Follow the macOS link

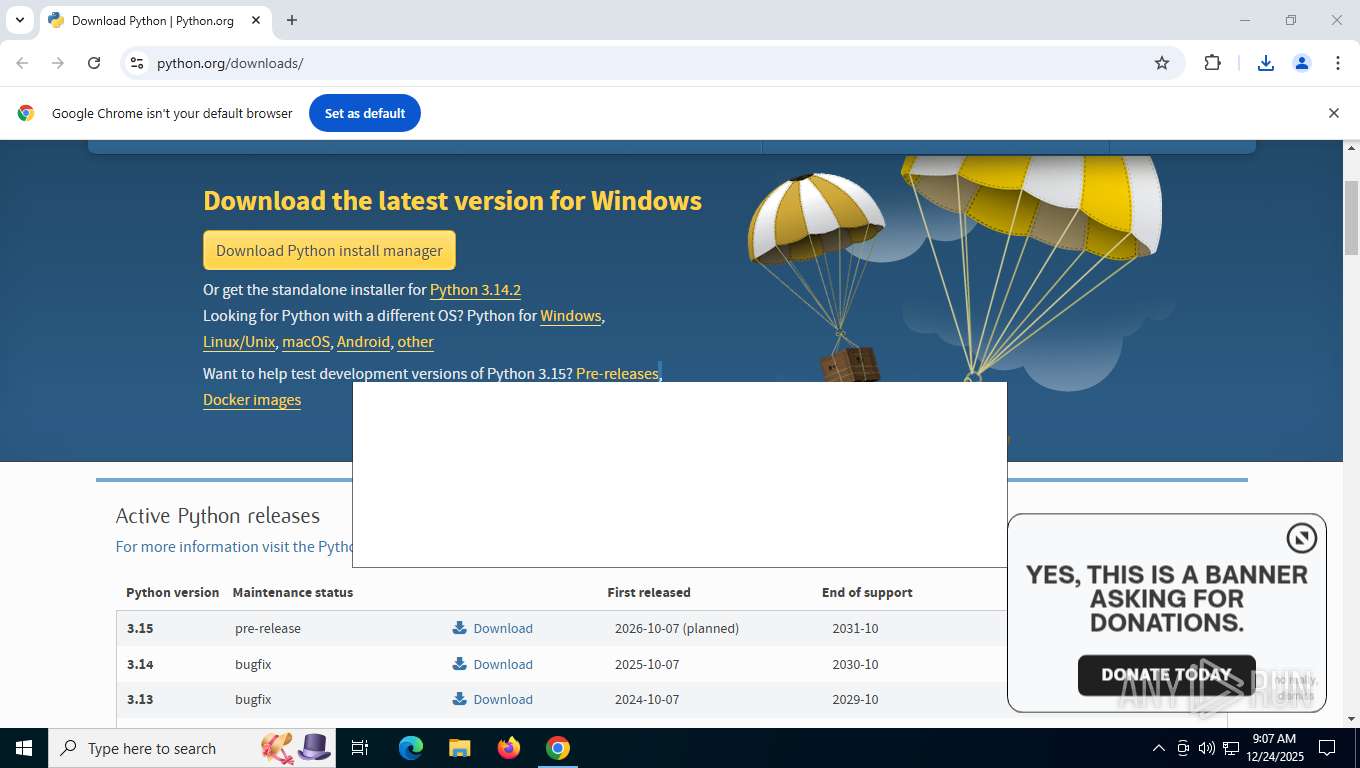[306, 341]
